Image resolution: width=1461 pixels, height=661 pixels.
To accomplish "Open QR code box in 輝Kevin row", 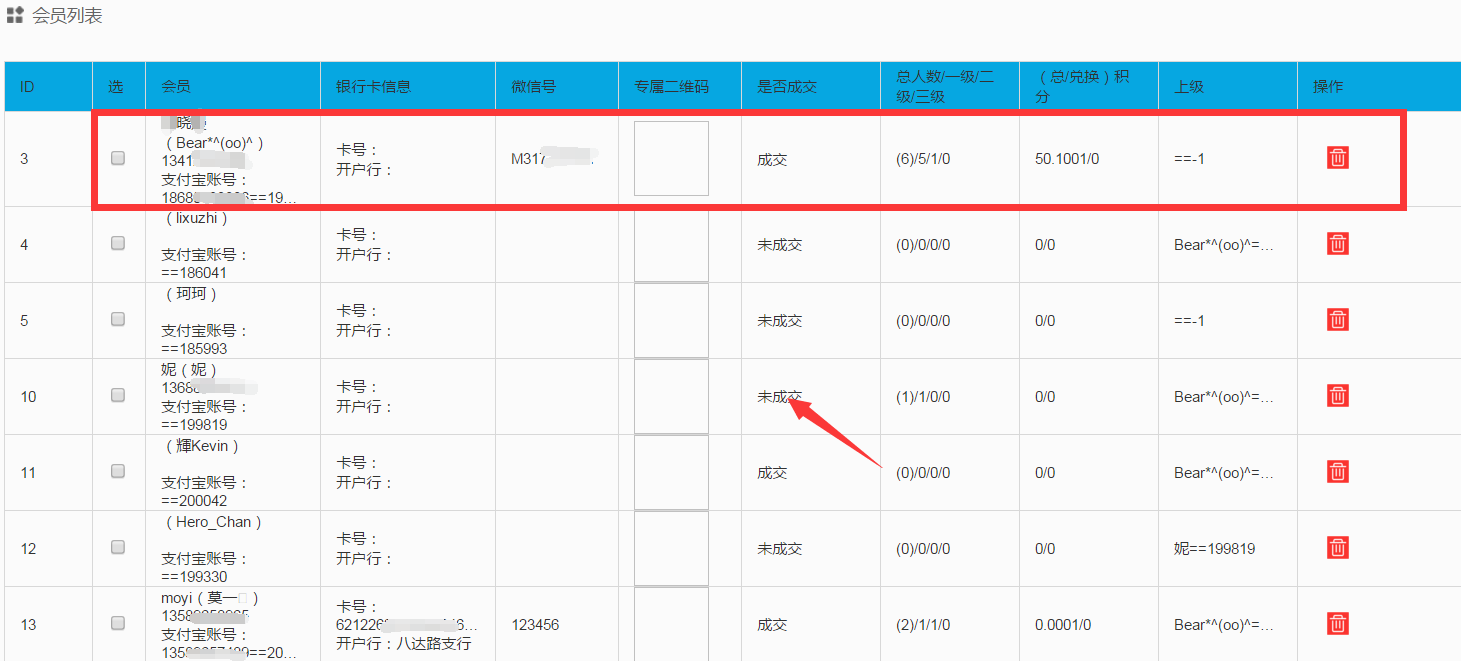I will [671, 472].
